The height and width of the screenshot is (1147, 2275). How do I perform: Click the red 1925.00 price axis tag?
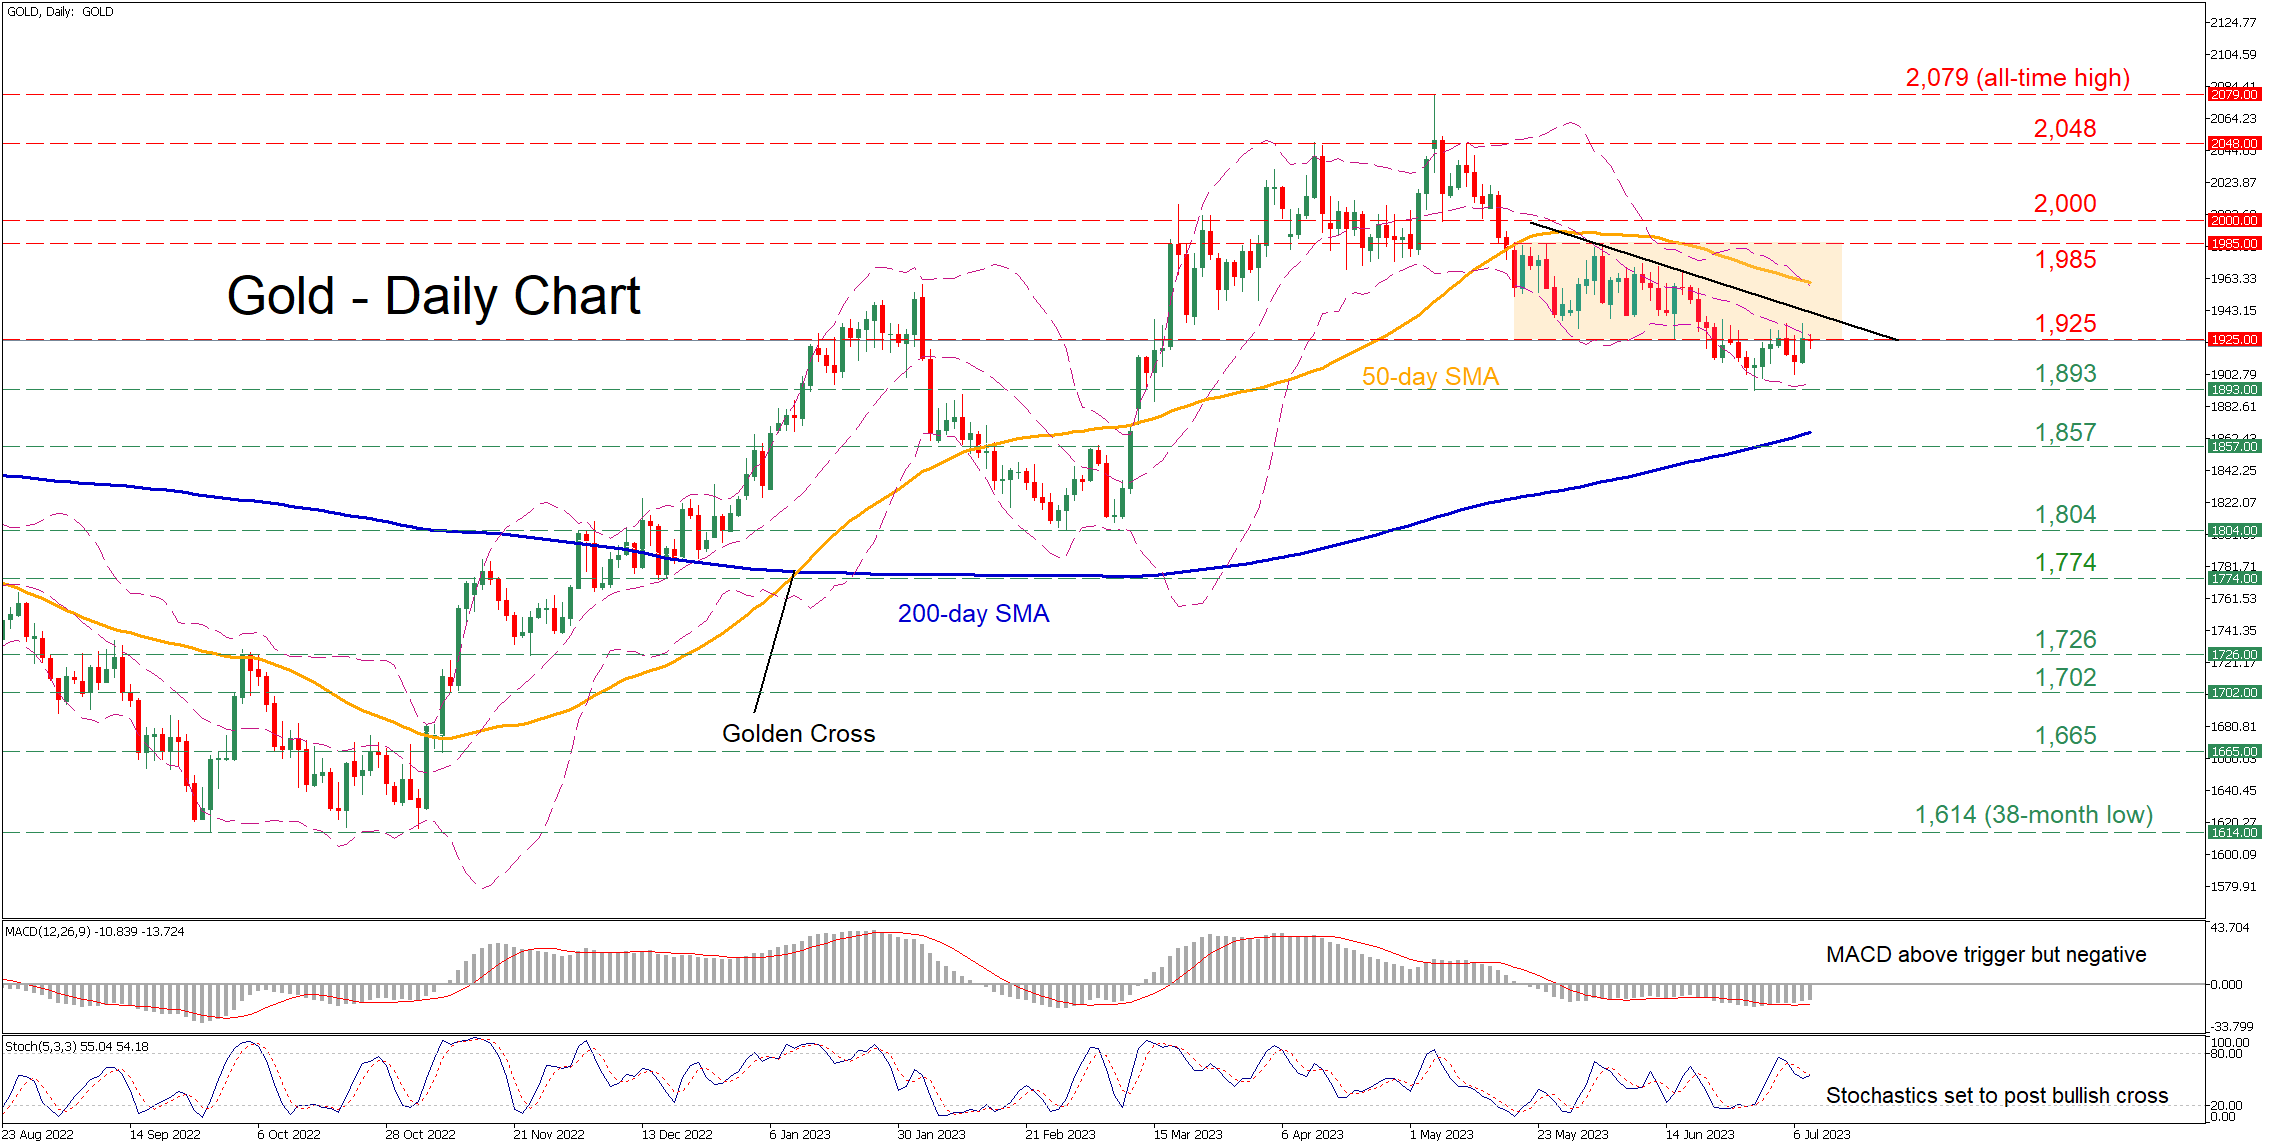click(x=2234, y=340)
